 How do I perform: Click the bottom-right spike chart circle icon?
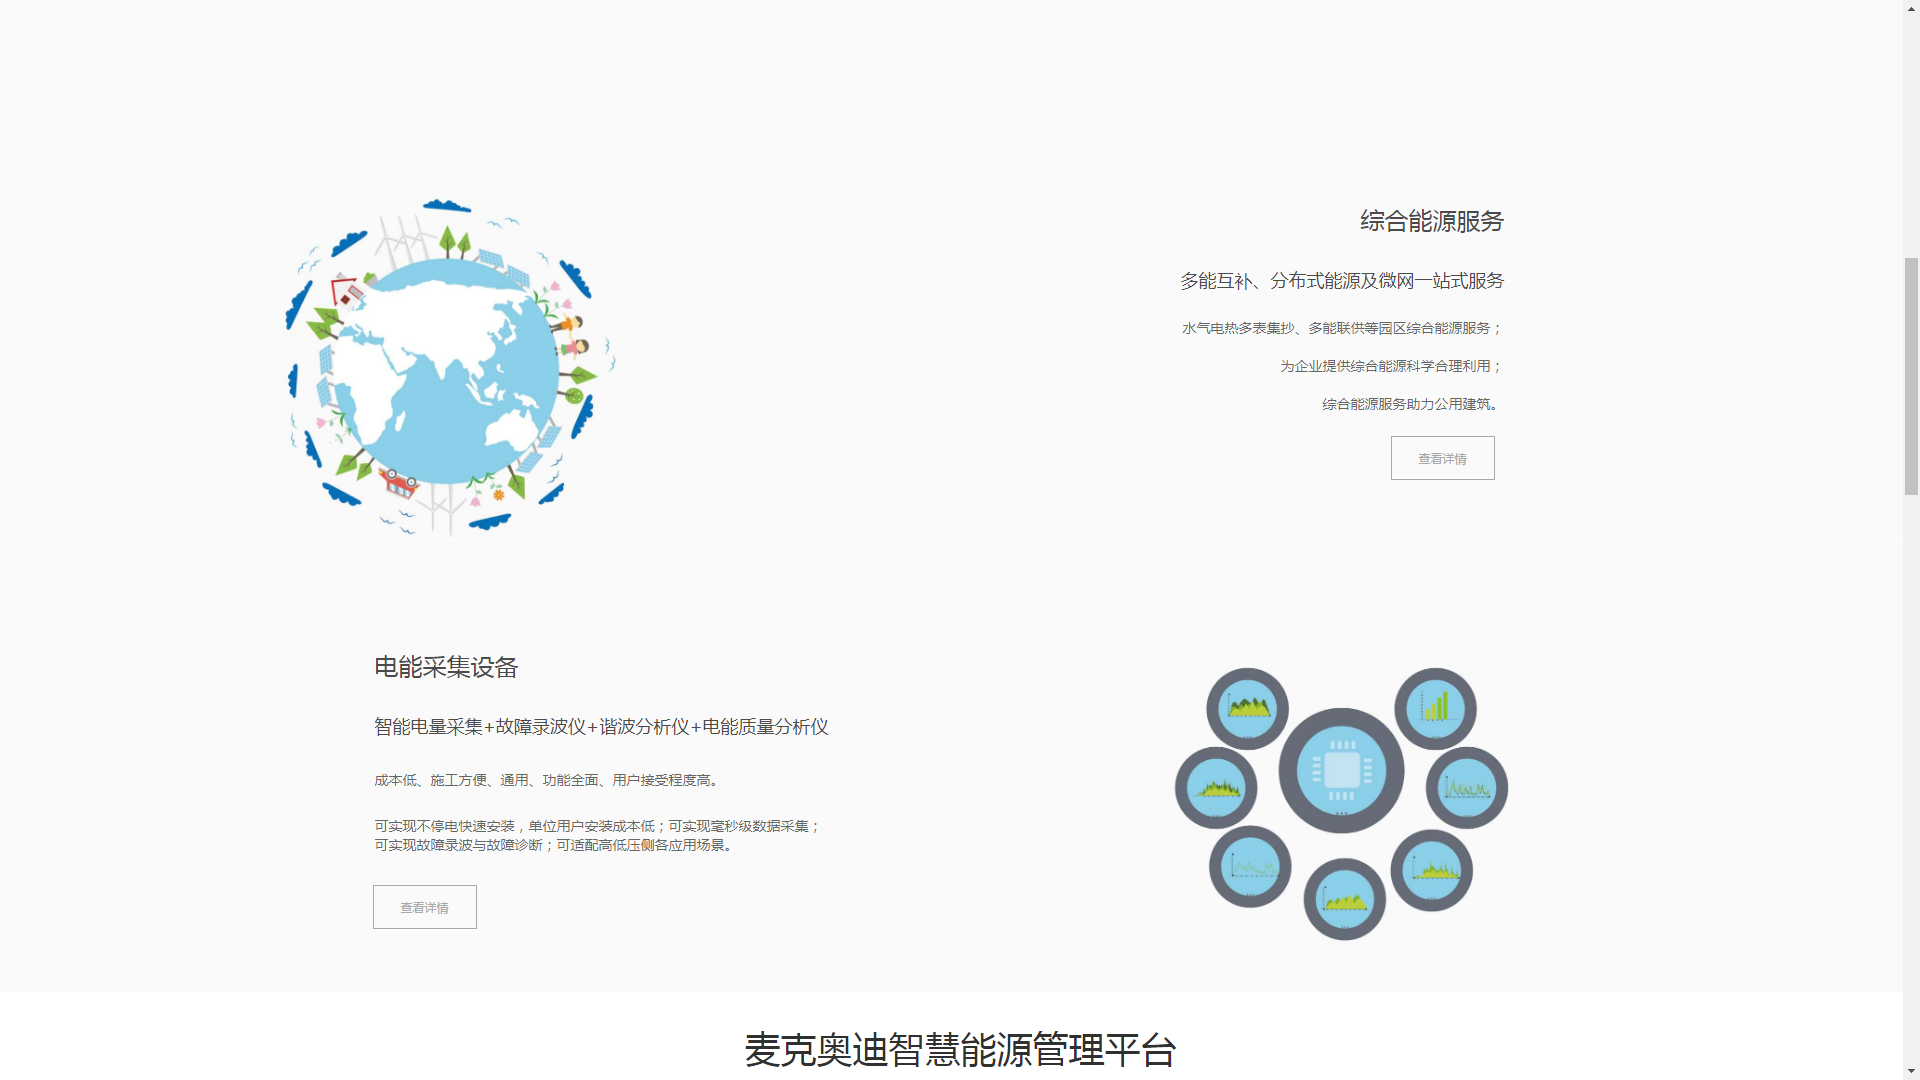1431,870
